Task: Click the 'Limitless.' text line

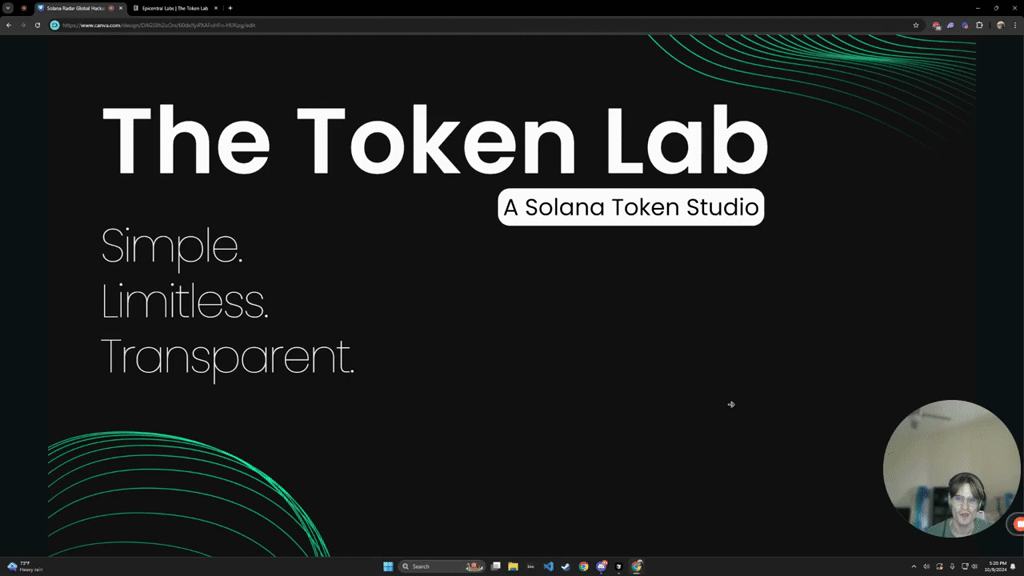Action: [184, 301]
